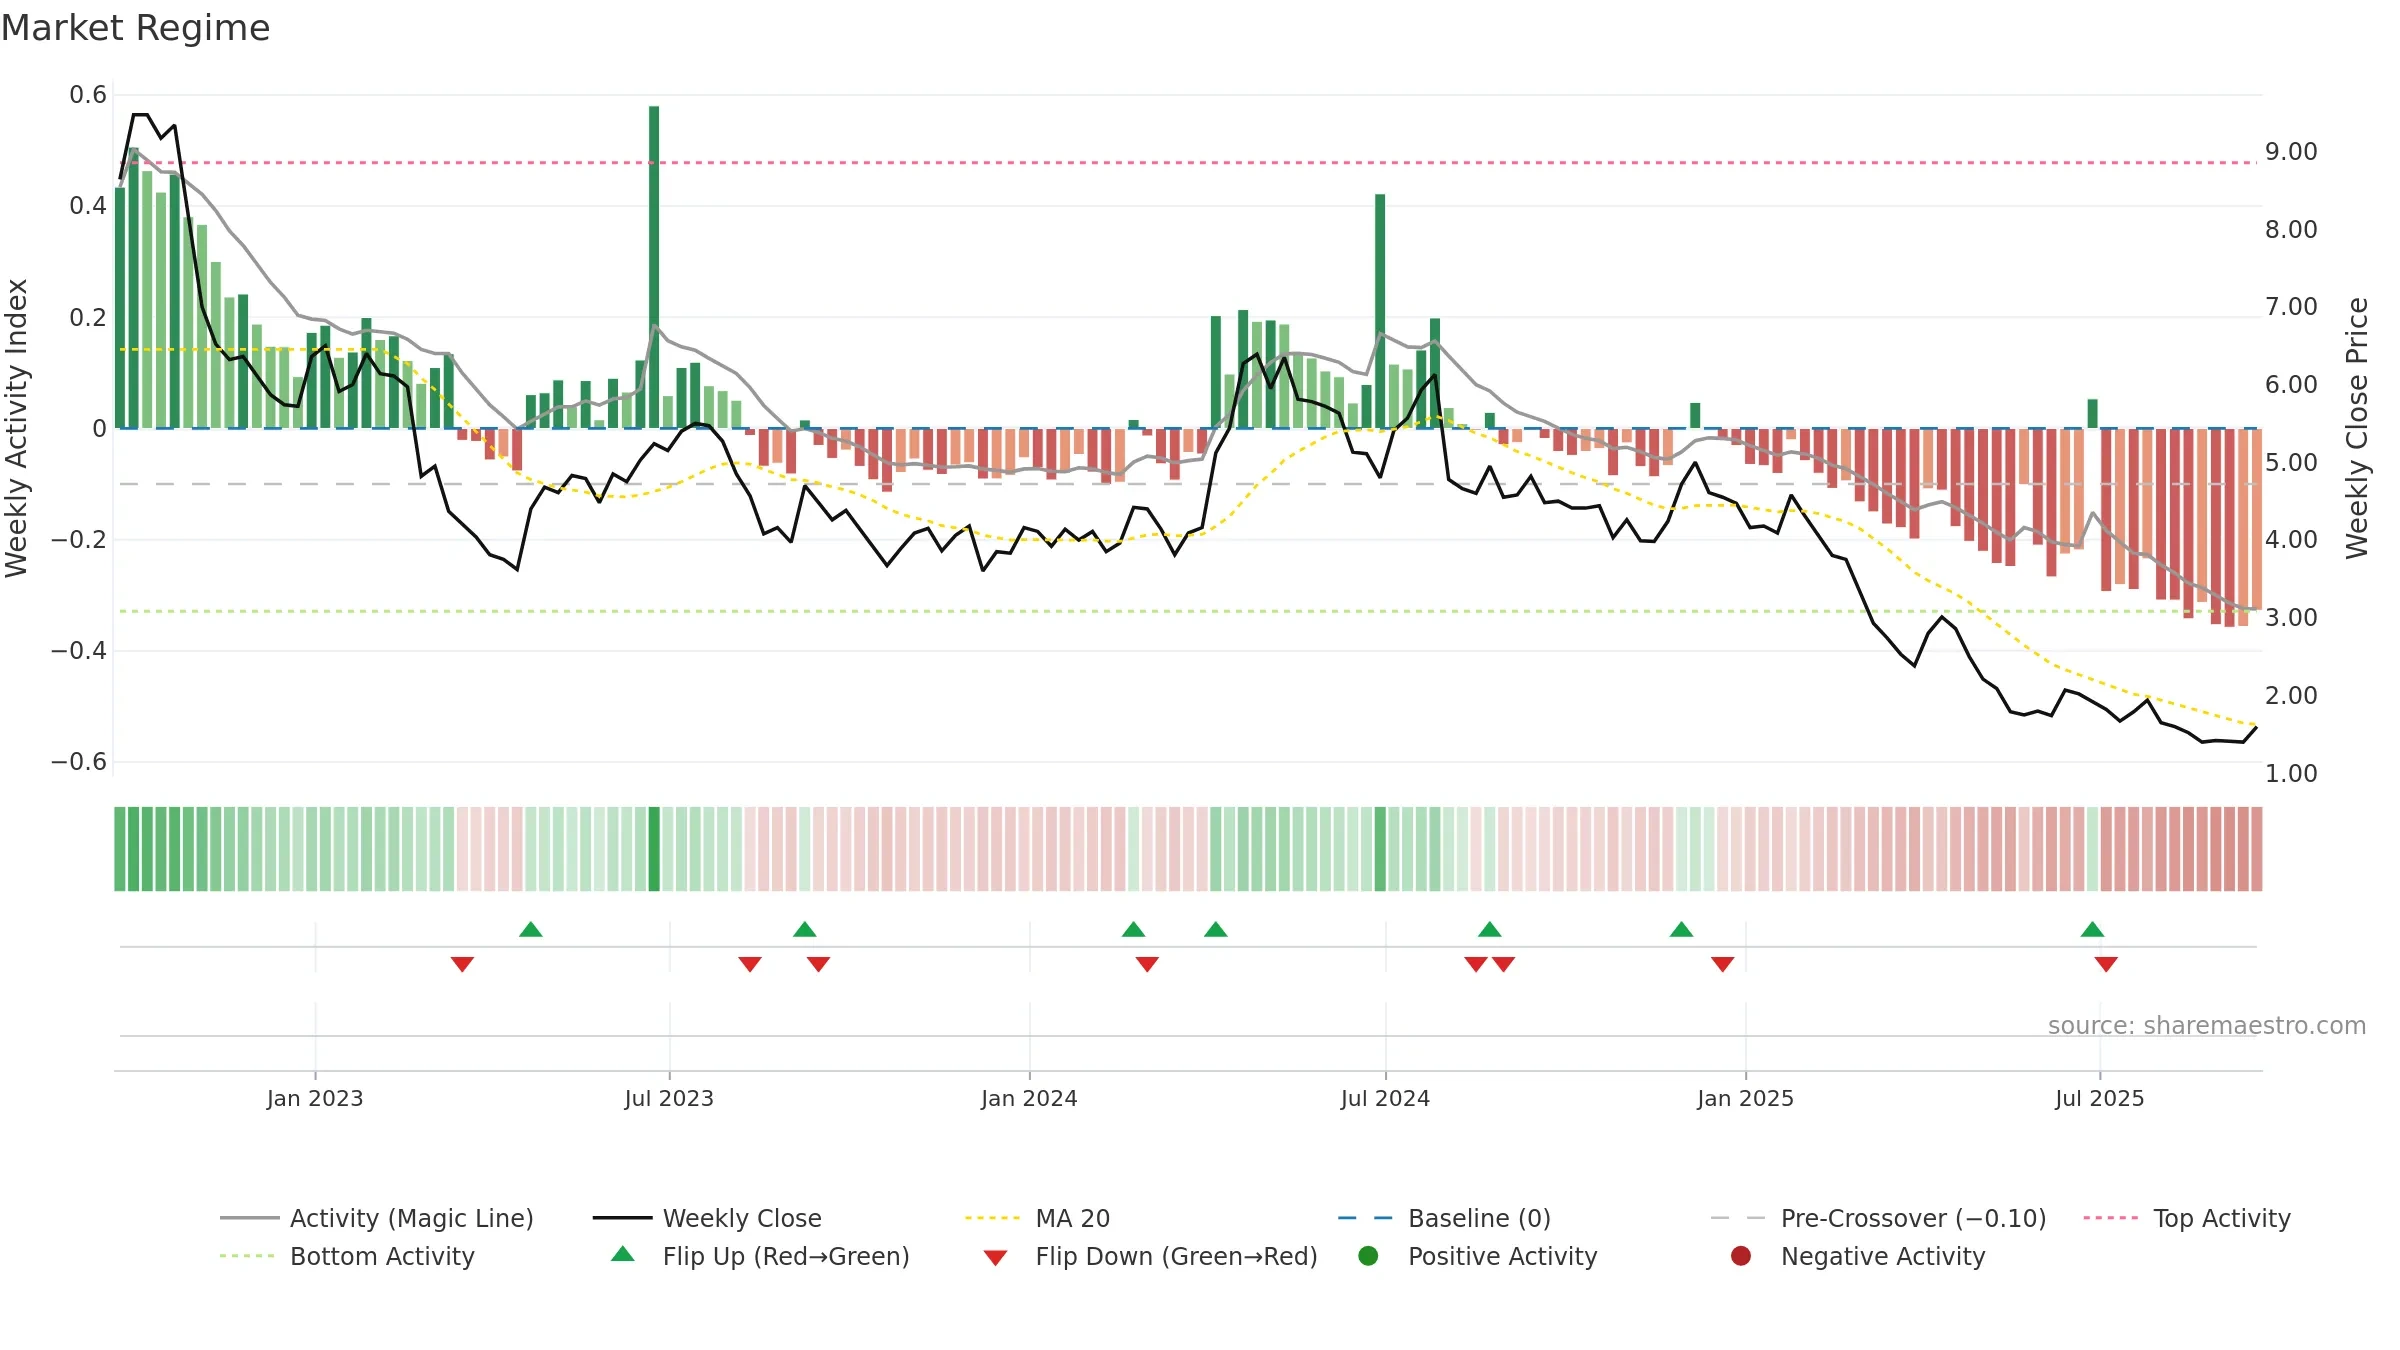The height and width of the screenshot is (1350, 2400).
Task: Click the Flip Up marker before Jan 2025
Action: point(1681,930)
